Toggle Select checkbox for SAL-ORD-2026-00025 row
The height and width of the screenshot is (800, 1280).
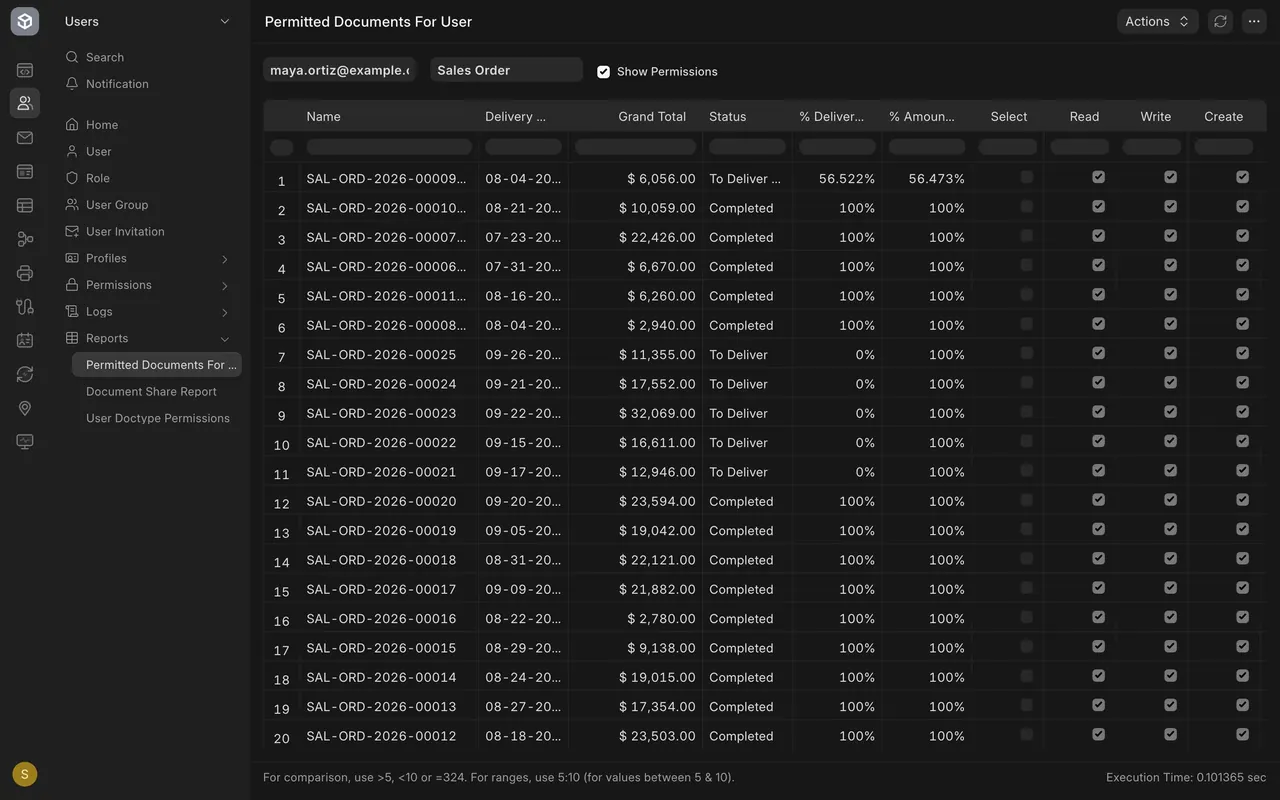coord(1026,353)
